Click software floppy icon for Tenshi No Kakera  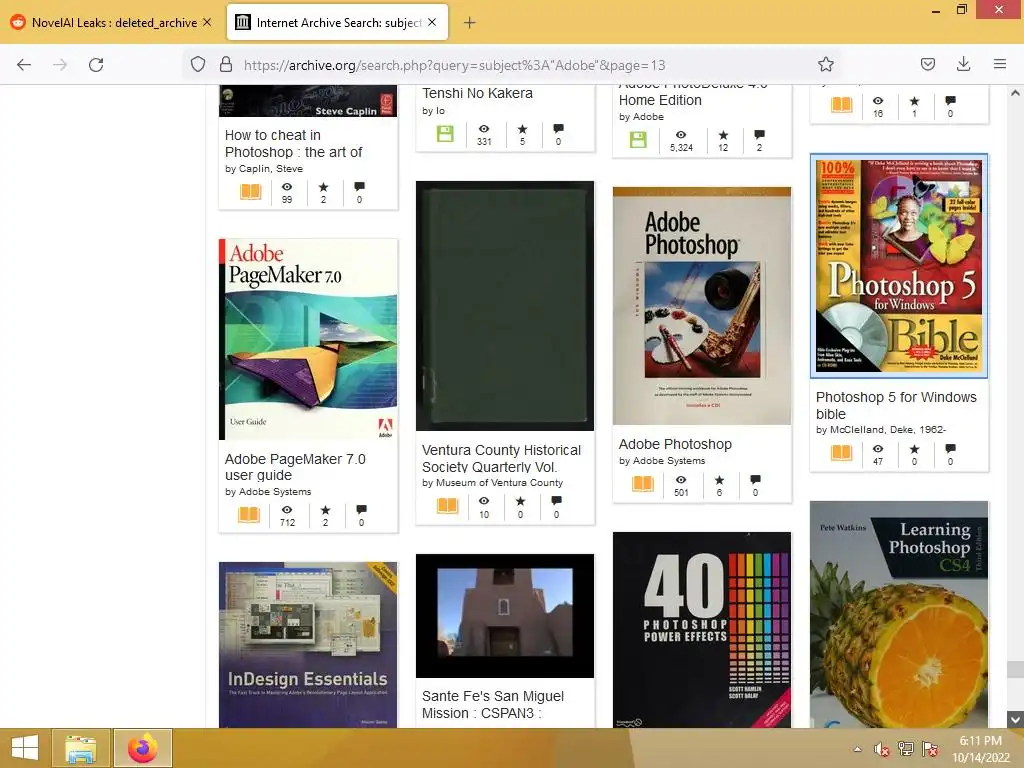445,134
